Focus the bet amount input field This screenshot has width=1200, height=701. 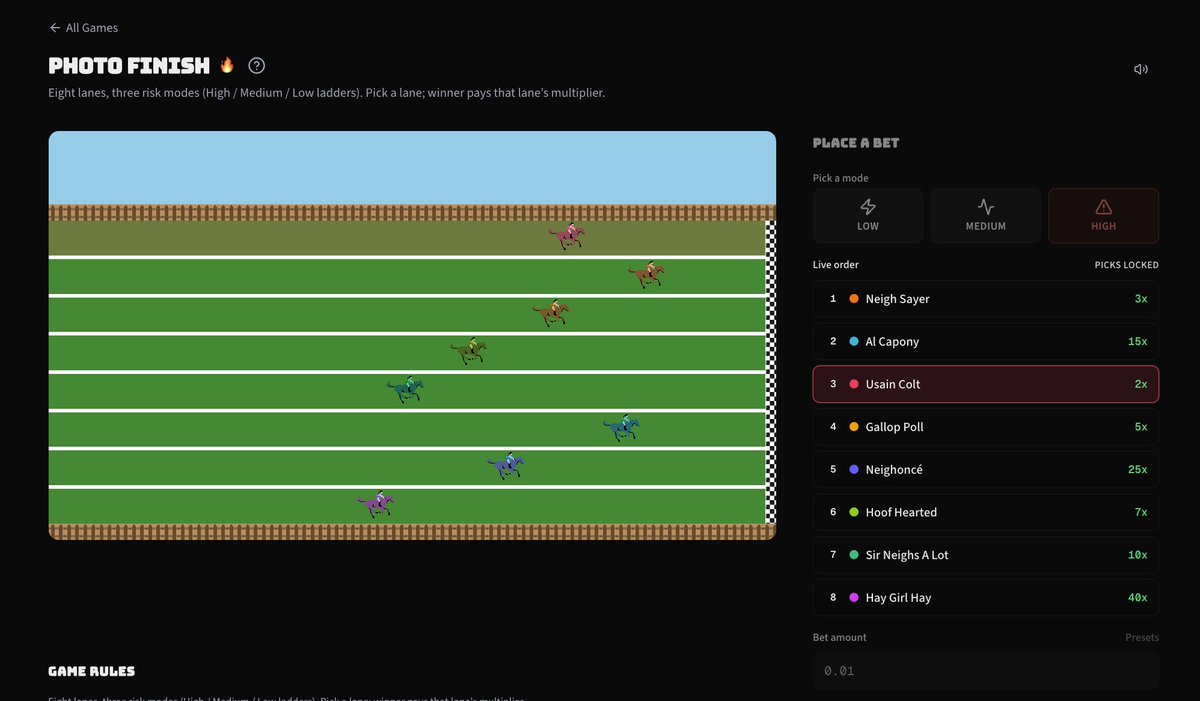click(986, 671)
